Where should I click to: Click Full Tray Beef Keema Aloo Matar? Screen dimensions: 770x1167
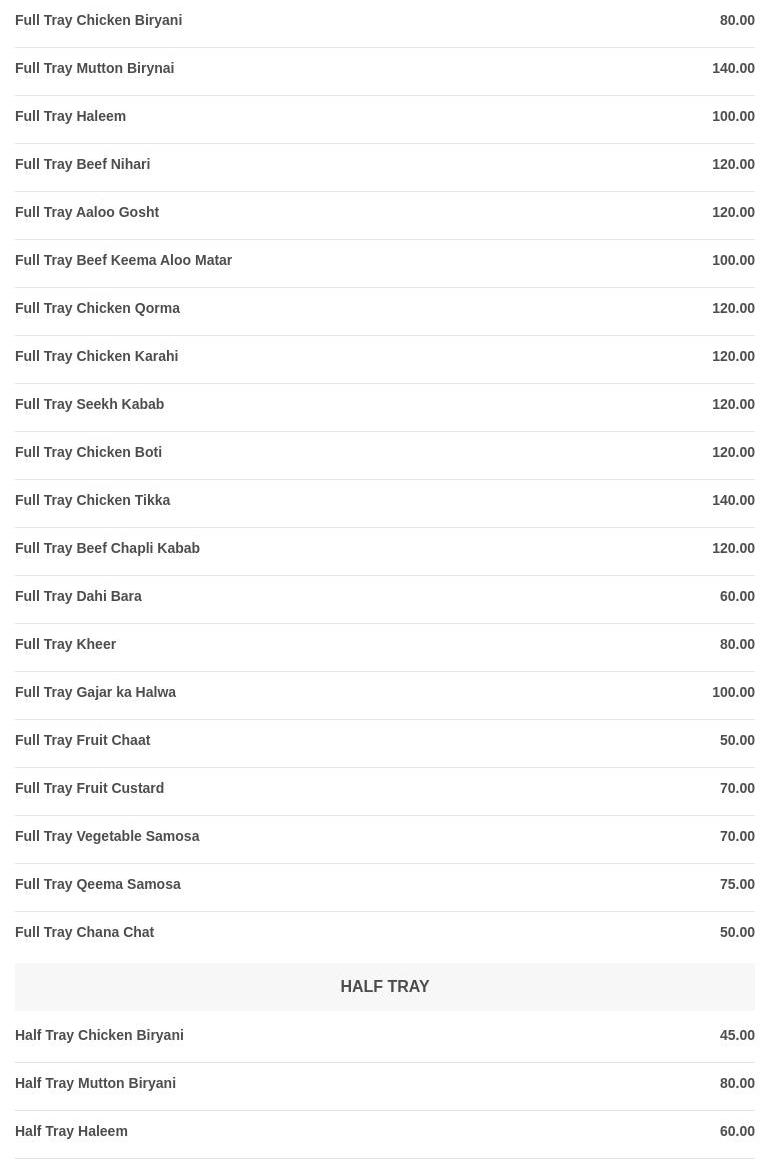pyautogui.click(x=123, y=260)
